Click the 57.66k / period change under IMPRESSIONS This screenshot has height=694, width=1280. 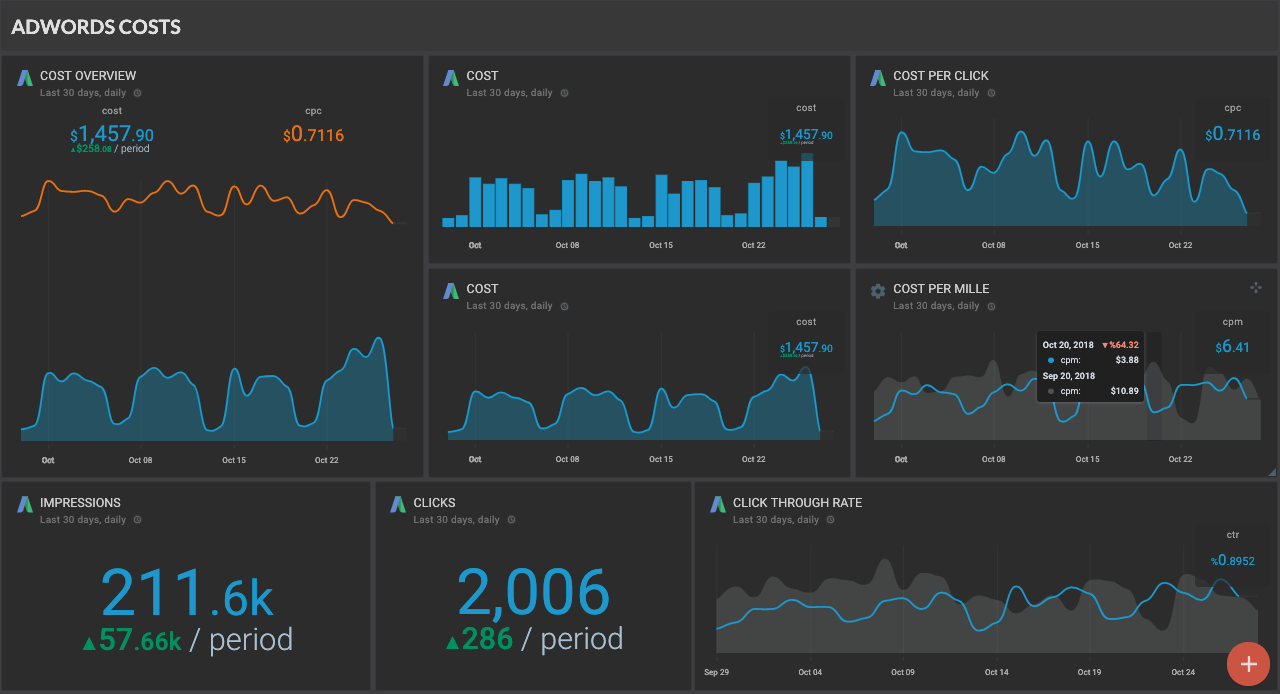coord(187,640)
